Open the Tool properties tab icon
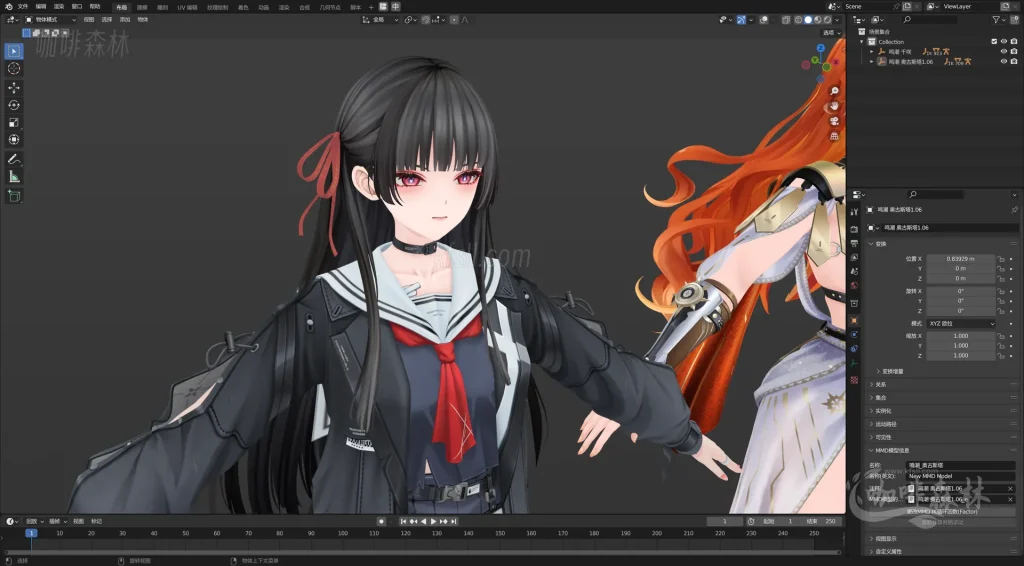Viewport: 1024px width, 566px height. pos(854,212)
